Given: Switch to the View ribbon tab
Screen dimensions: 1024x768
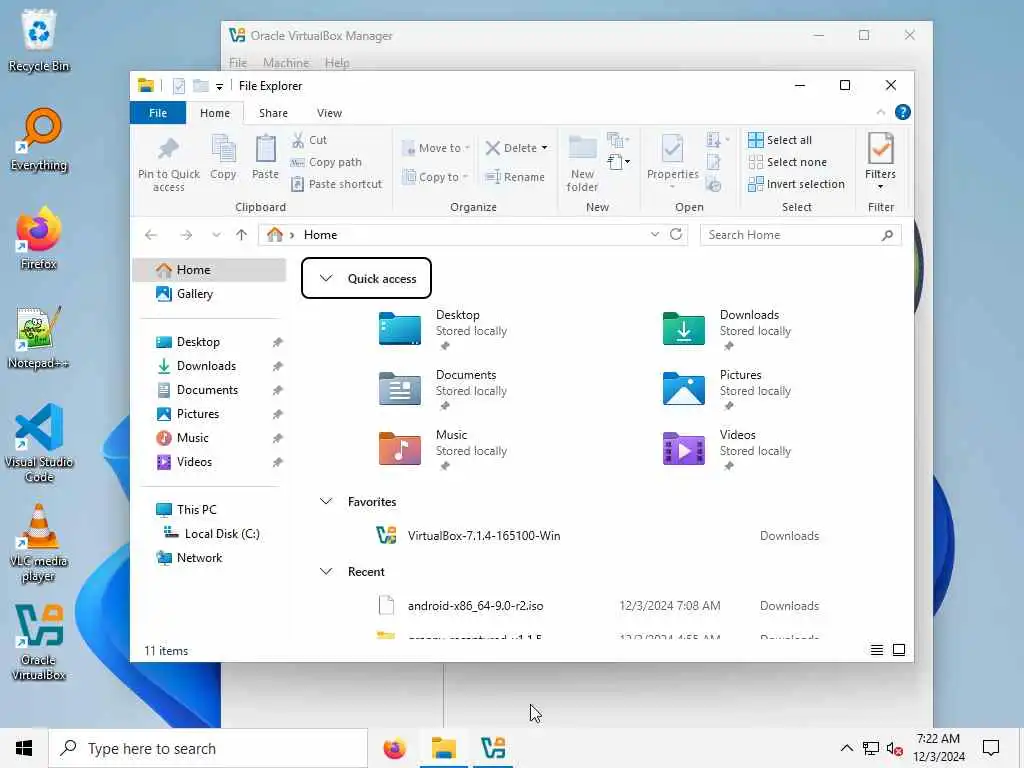Looking at the screenshot, I should 329,113.
